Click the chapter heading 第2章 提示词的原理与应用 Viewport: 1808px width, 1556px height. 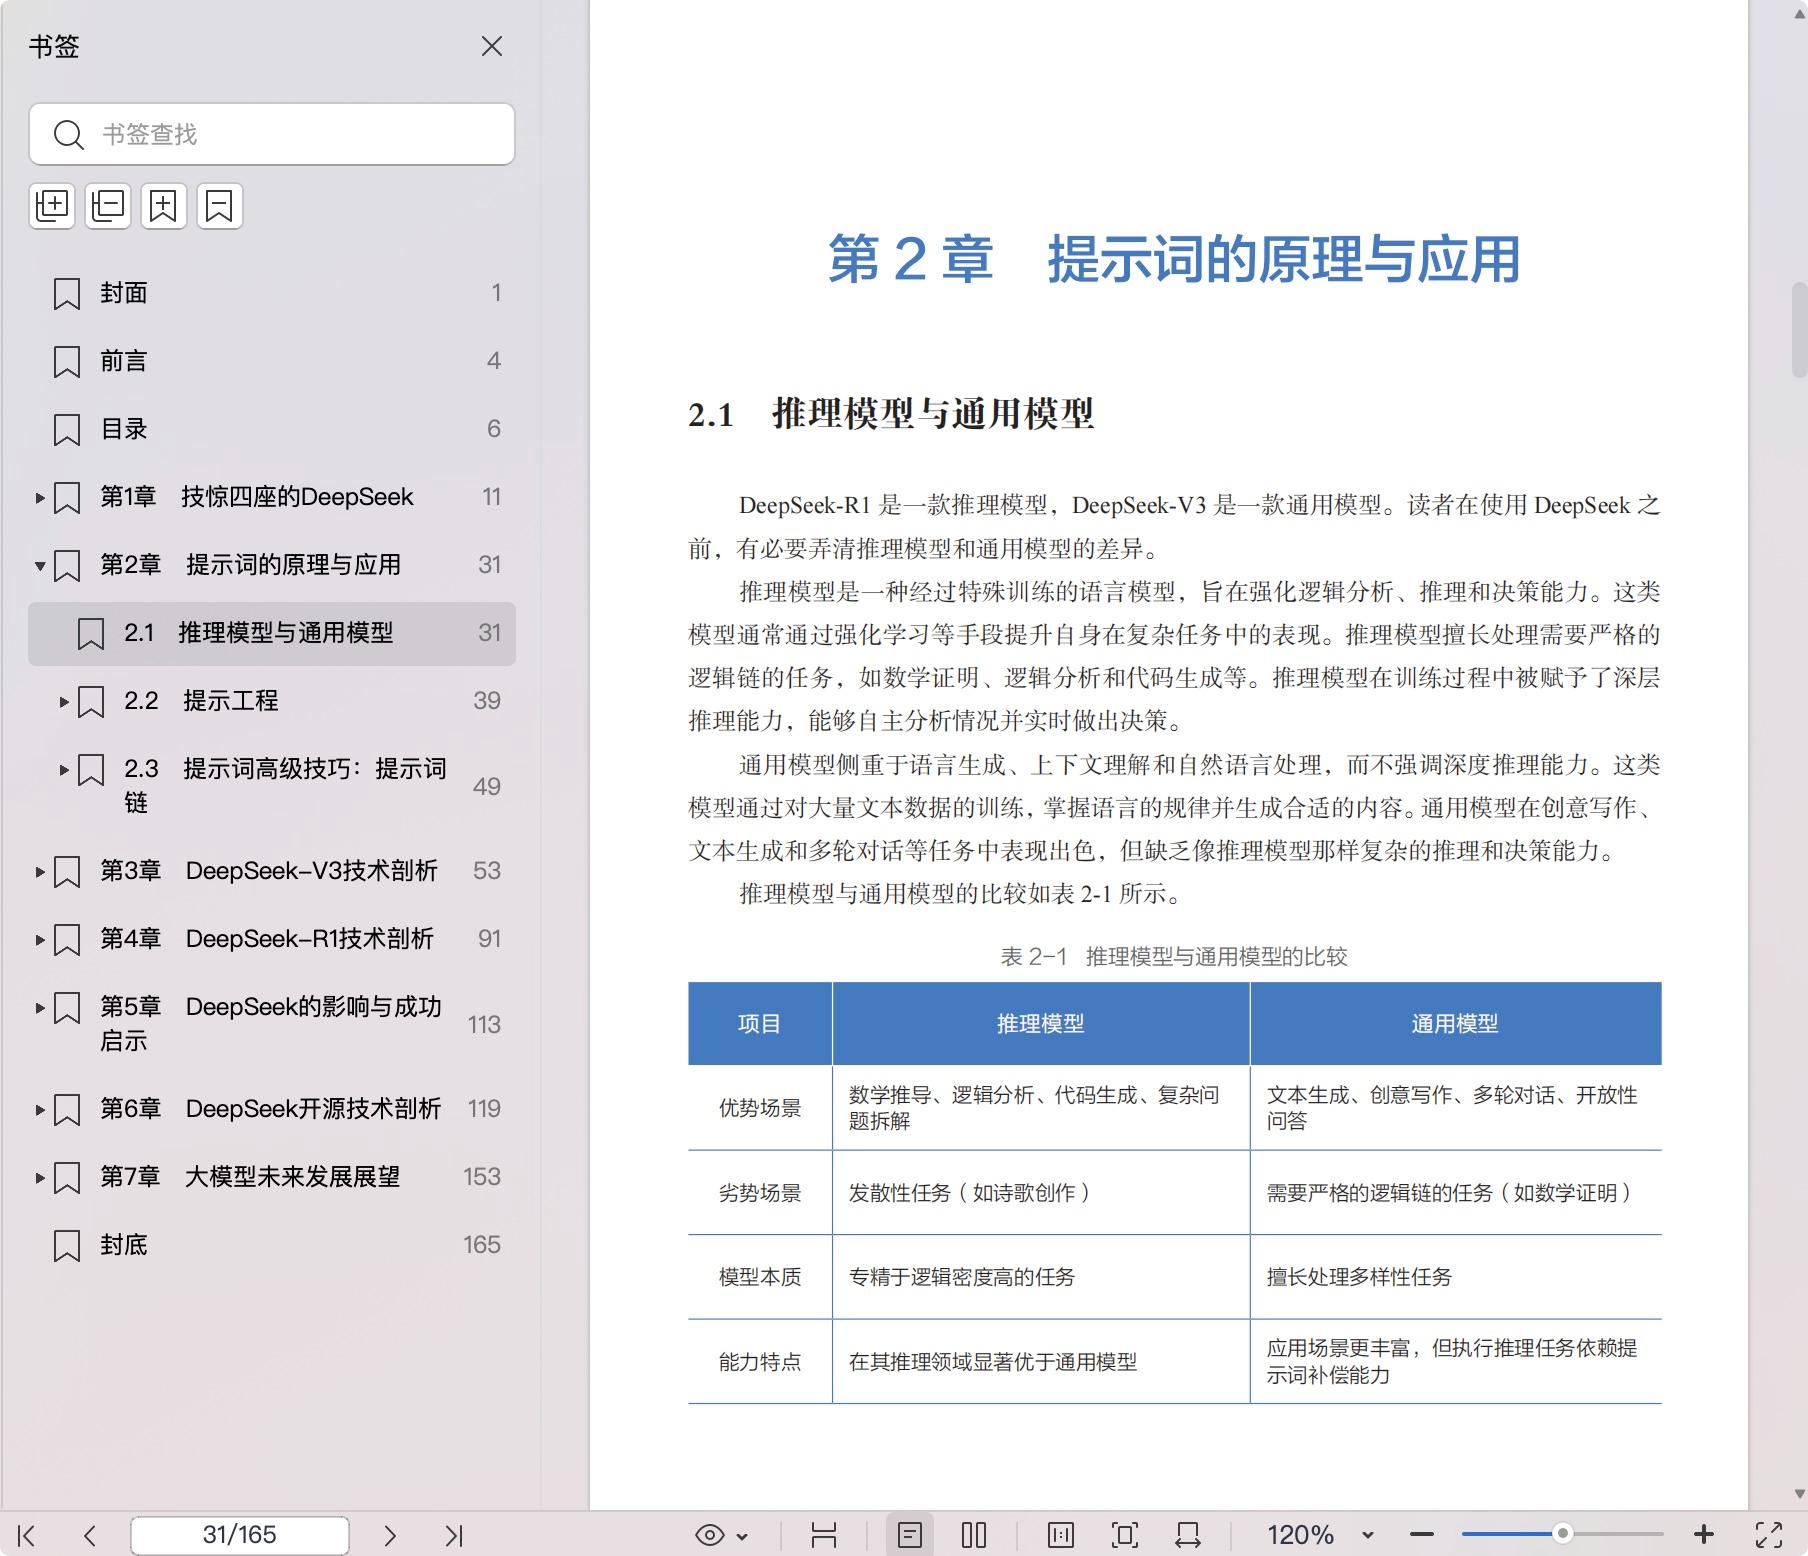click(x=1174, y=259)
